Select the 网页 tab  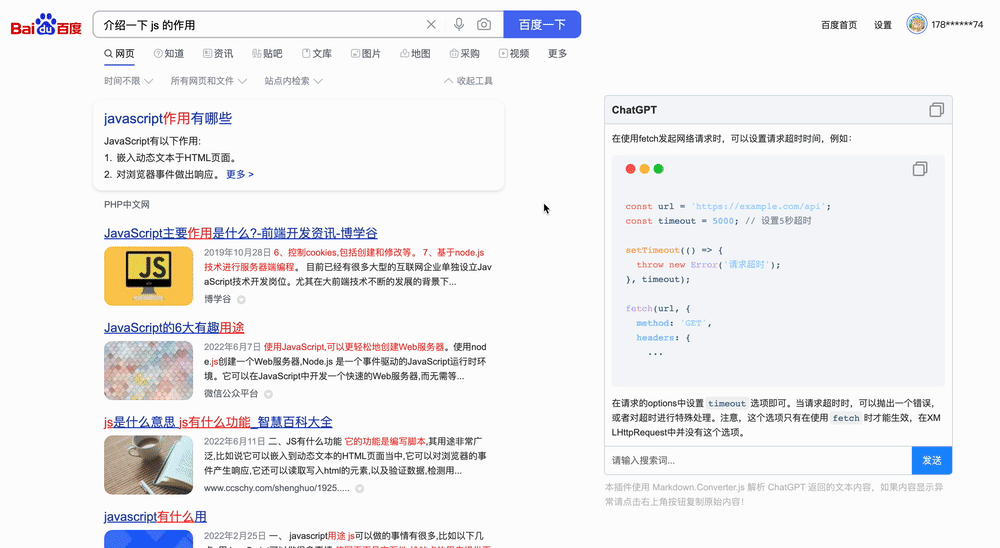(119, 54)
